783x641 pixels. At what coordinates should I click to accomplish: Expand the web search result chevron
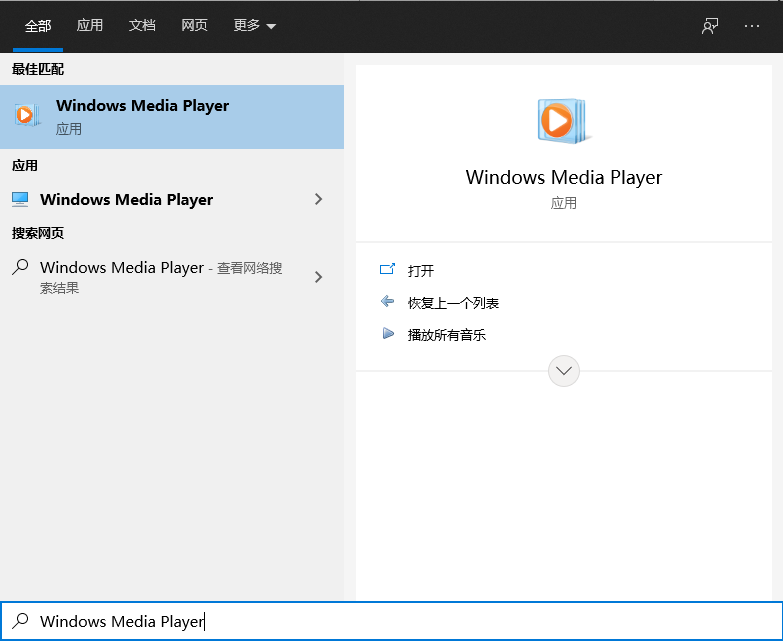(x=319, y=277)
